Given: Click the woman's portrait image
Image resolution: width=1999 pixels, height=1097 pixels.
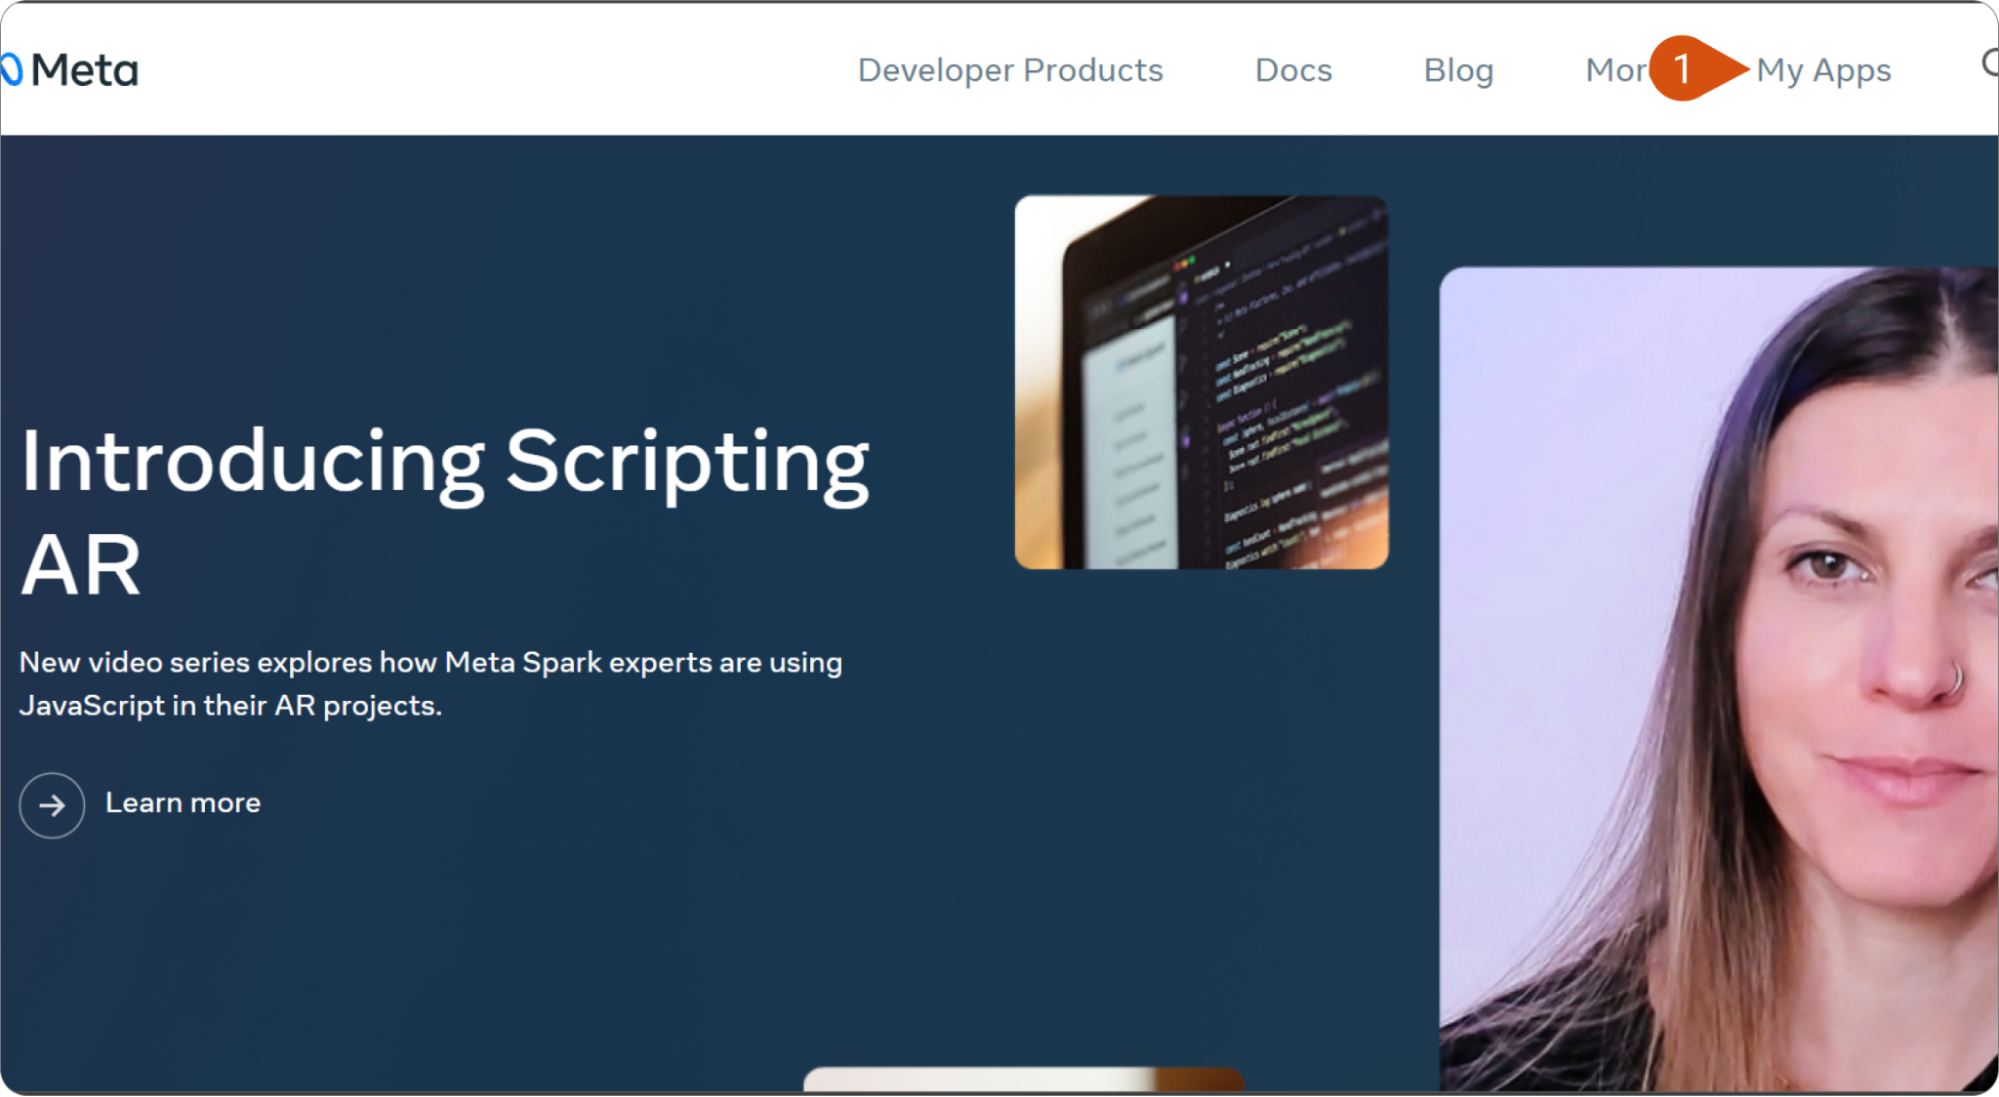Looking at the screenshot, I should pyautogui.click(x=1718, y=679).
